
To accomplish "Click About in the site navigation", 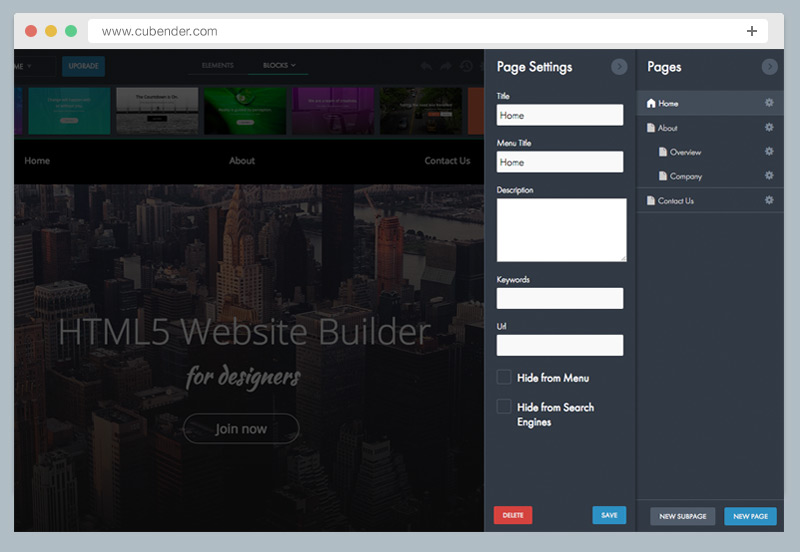I will [242, 161].
